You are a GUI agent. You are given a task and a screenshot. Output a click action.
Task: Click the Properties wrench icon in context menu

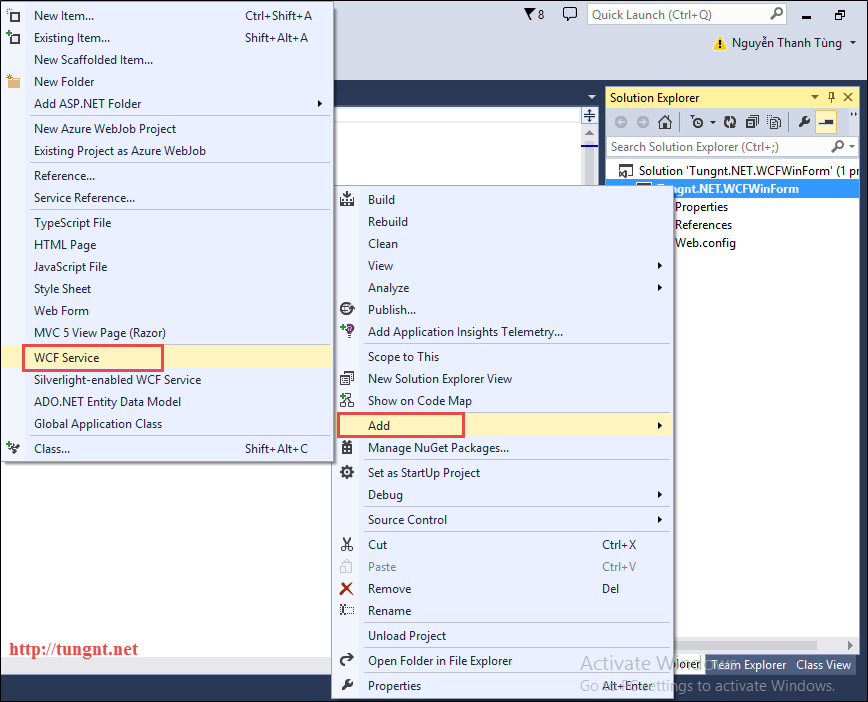(x=347, y=685)
